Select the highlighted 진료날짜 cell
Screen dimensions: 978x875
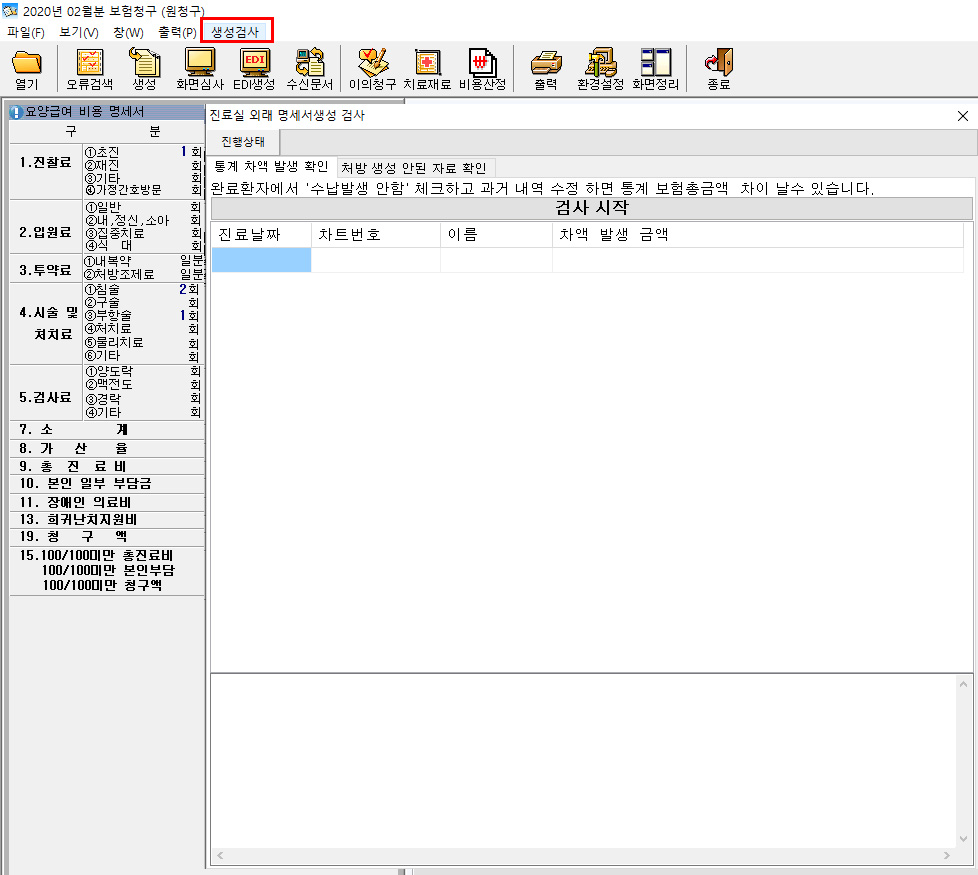[261, 260]
